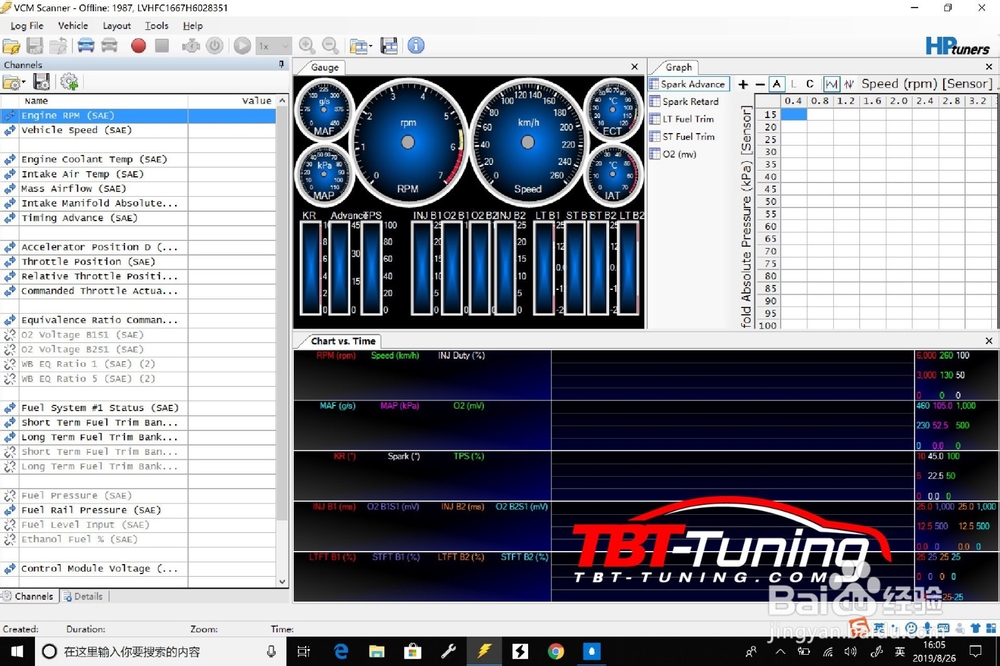Zoom in using the magnifier plus icon
Image resolution: width=1000 pixels, height=666 pixels.
click(x=307, y=46)
